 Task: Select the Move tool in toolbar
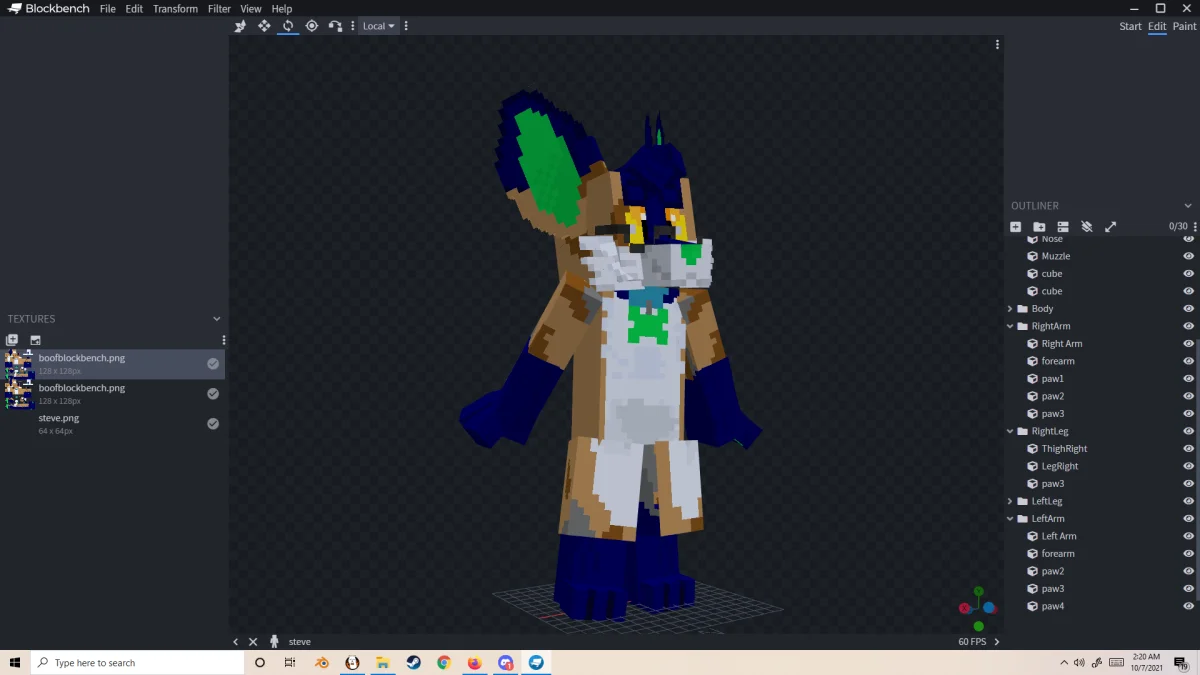(240, 26)
